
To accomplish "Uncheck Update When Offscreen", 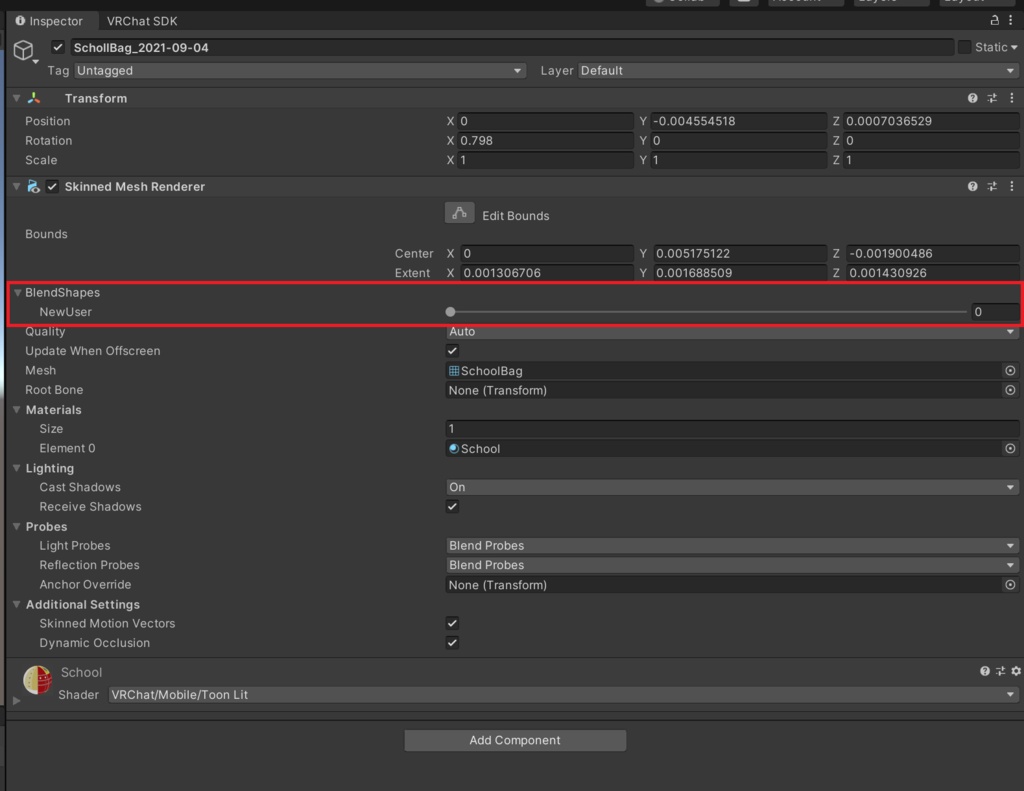I will click(452, 351).
